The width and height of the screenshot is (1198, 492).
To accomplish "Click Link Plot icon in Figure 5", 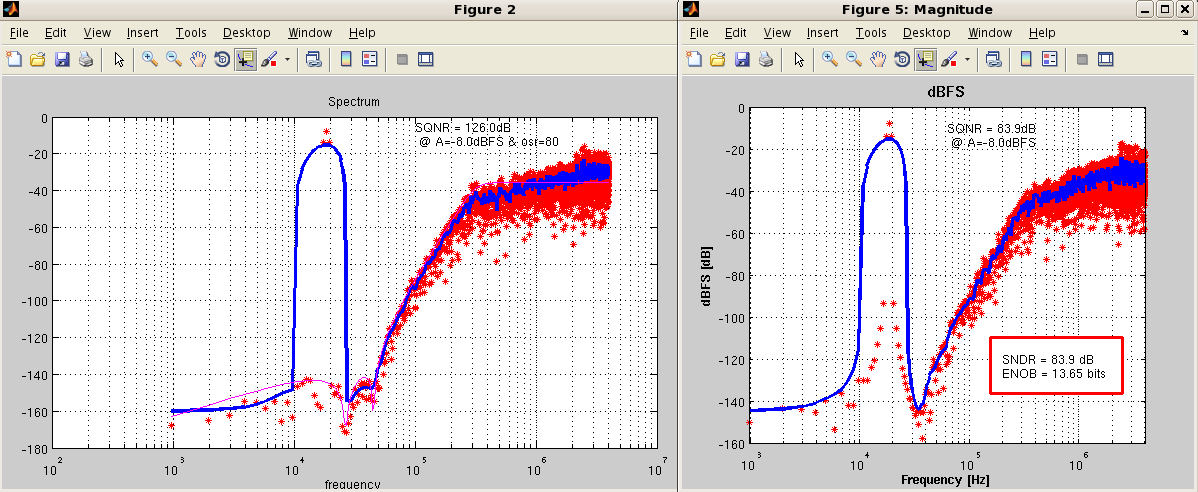I will (x=992, y=60).
